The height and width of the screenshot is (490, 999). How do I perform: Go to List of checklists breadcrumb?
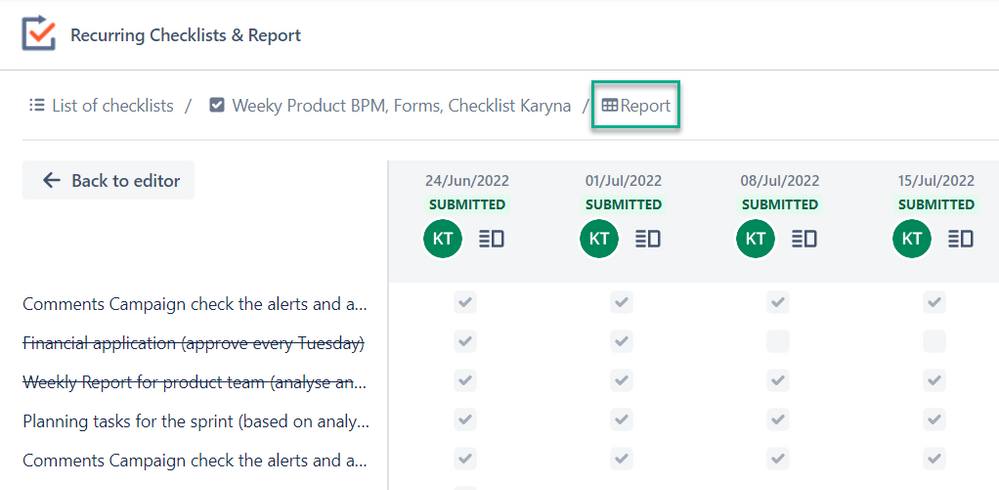[x=113, y=105]
